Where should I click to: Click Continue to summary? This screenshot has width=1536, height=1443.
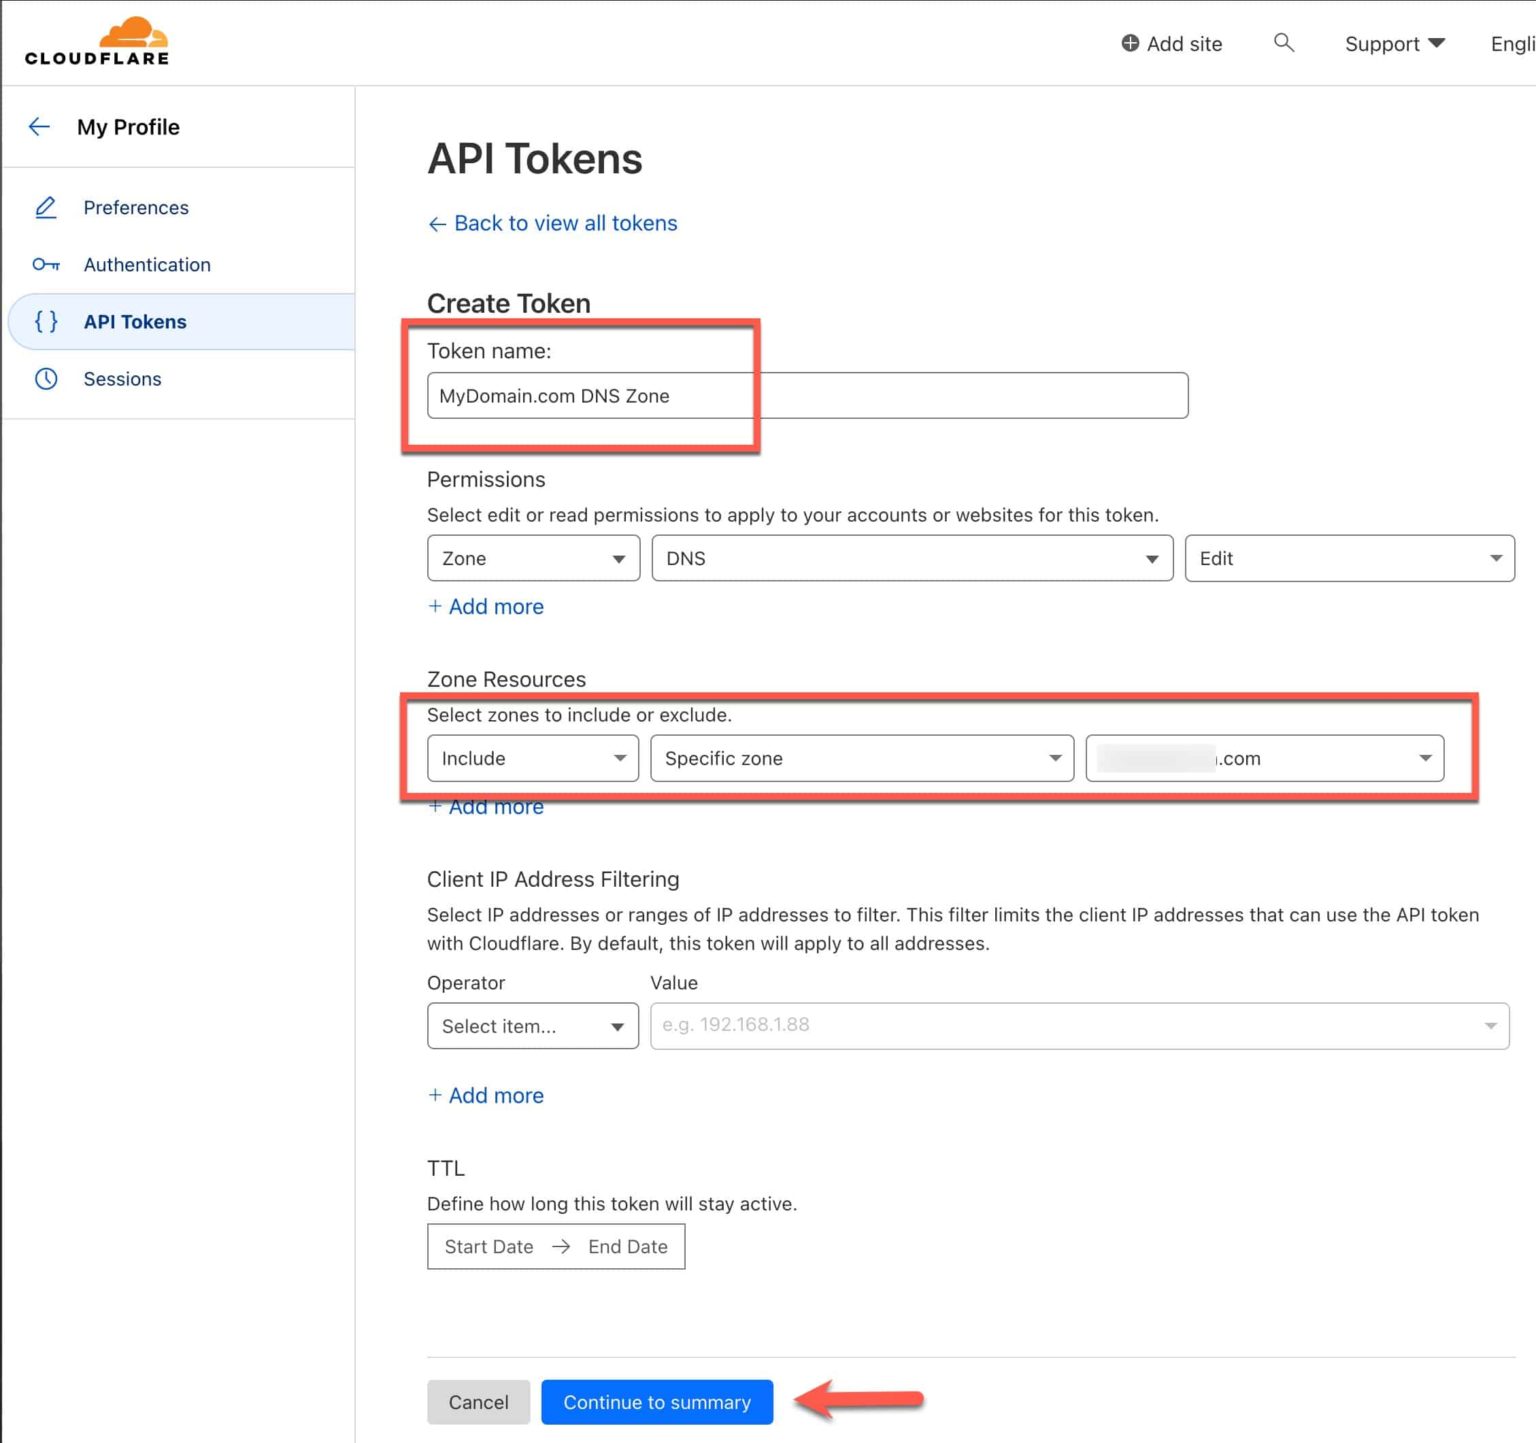[x=656, y=1402]
